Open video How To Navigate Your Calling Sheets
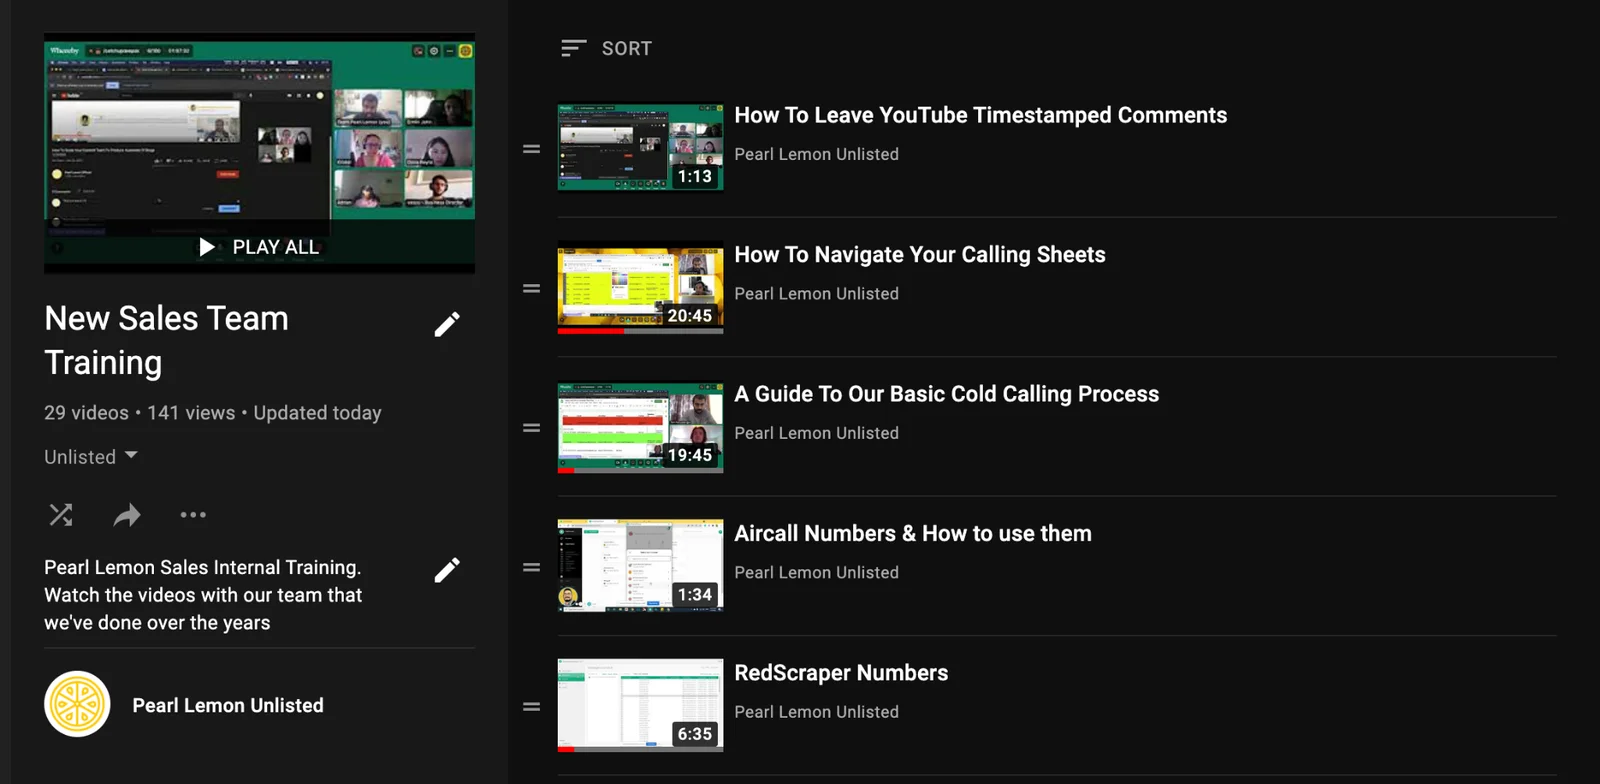This screenshot has width=1600, height=784. click(920, 254)
